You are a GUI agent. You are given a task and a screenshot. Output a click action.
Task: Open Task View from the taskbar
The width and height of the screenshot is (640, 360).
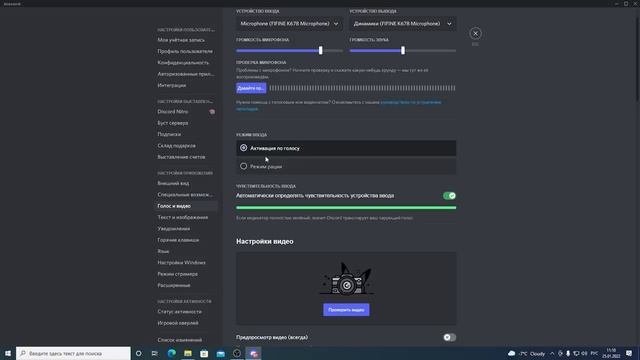[x=155, y=353]
